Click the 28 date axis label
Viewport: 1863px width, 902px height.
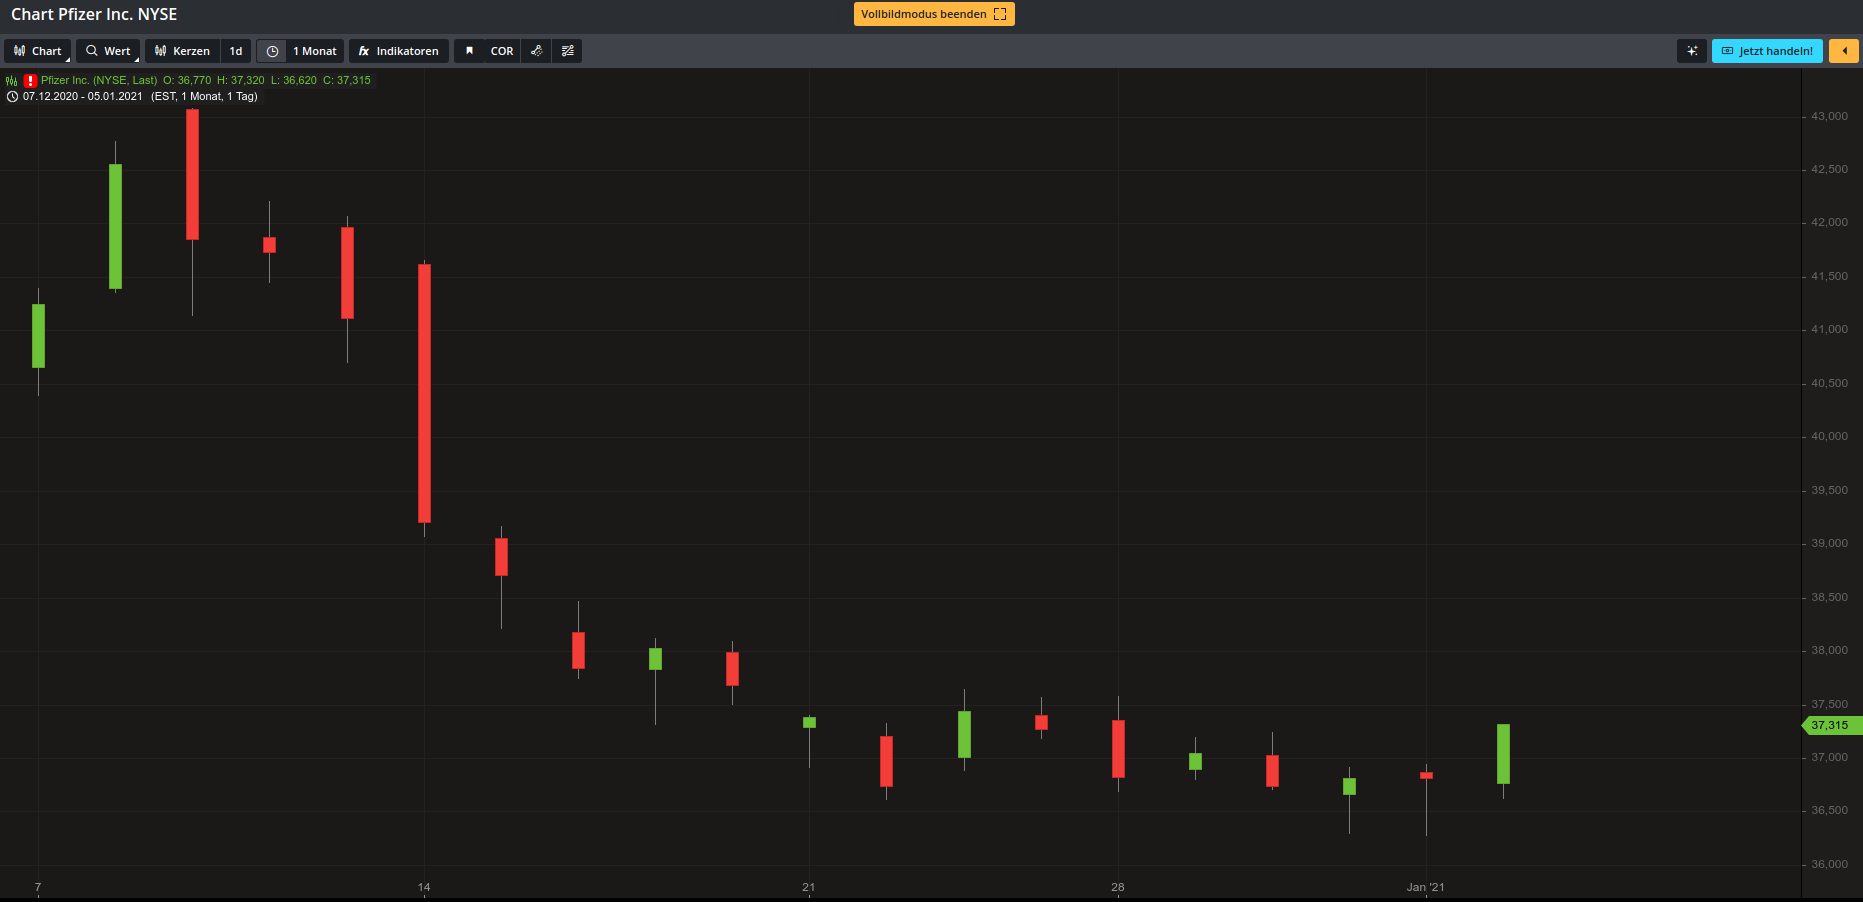1118,887
